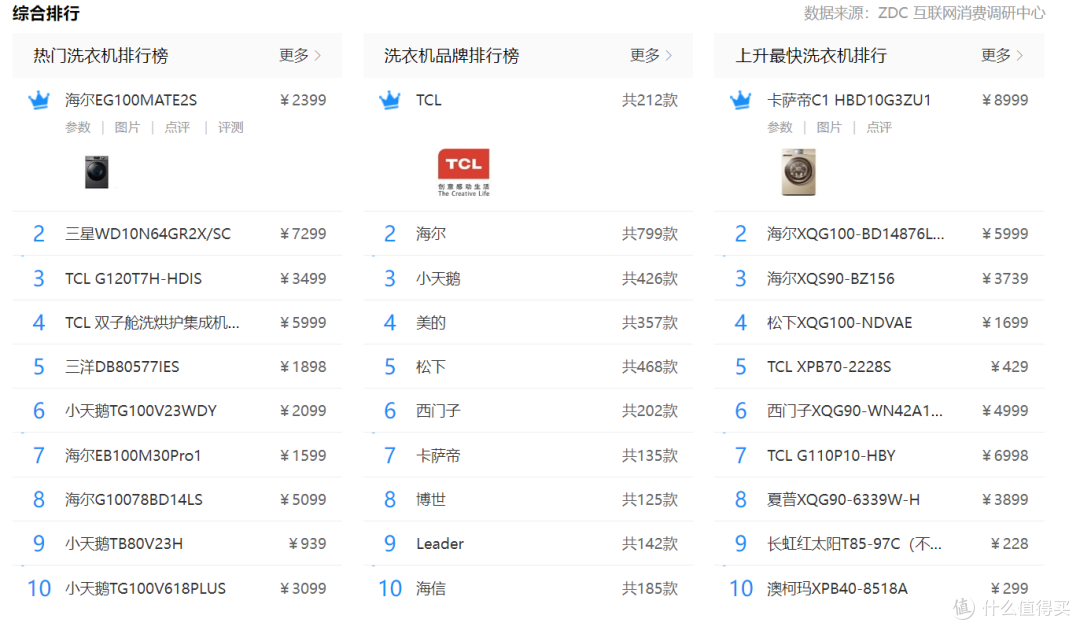
Task: Open 参数 under 海尔EG100MATE2S
Action: pyautogui.click(x=78, y=127)
